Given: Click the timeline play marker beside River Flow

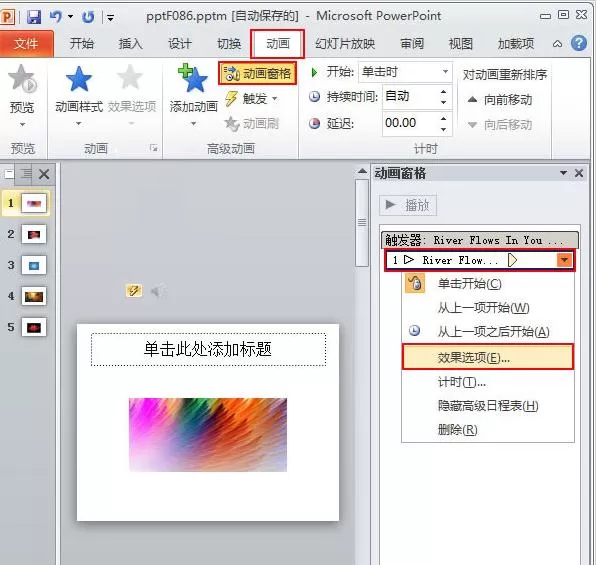Looking at the screenshot, I should (x=512, y=260).
